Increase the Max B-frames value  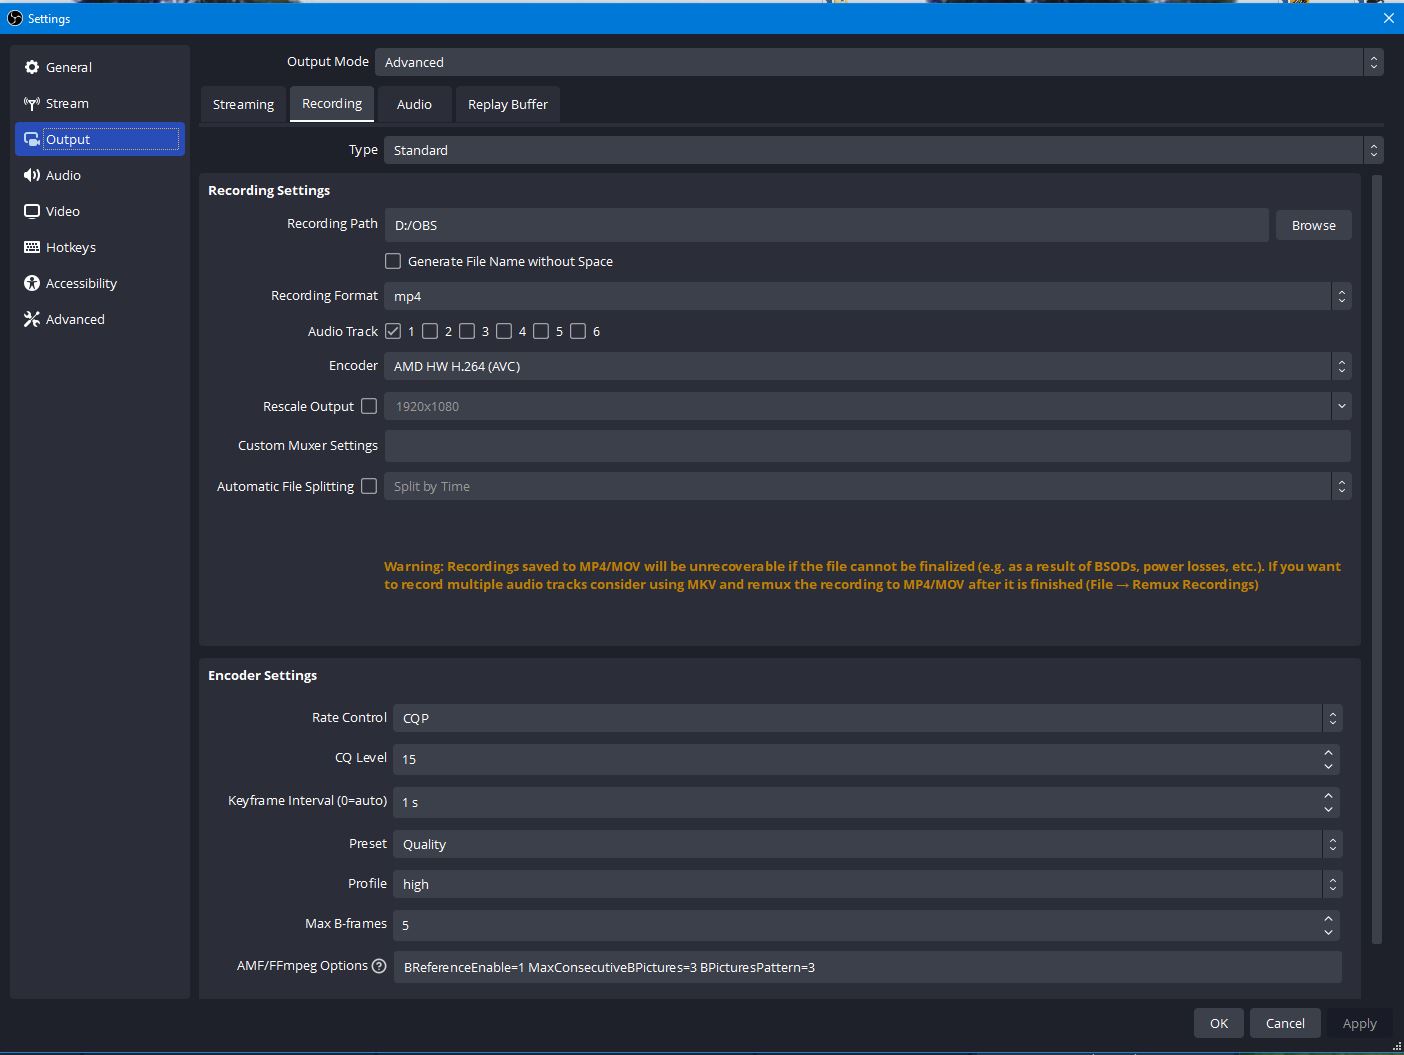tap(1328, 918)
